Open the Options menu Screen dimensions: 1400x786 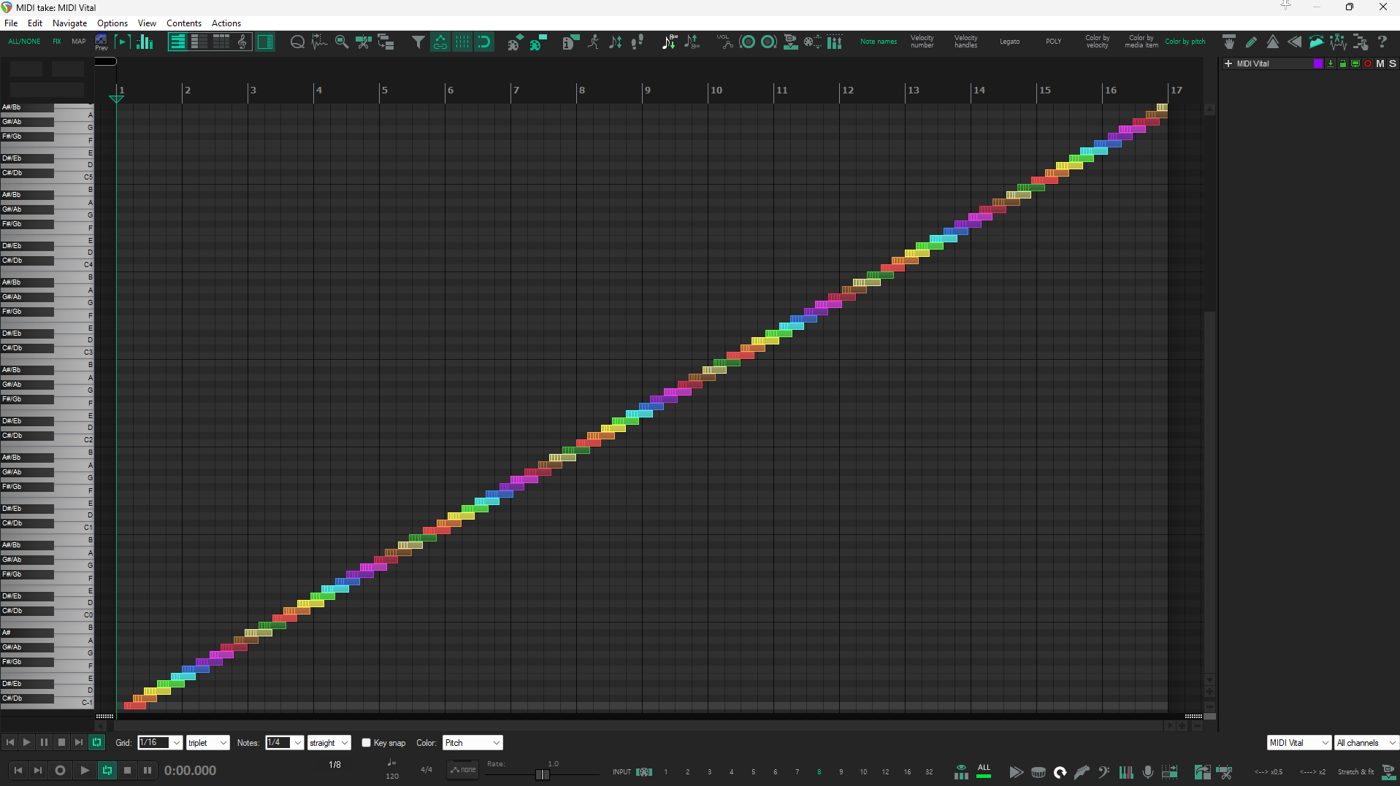click(x=112, y=23)
